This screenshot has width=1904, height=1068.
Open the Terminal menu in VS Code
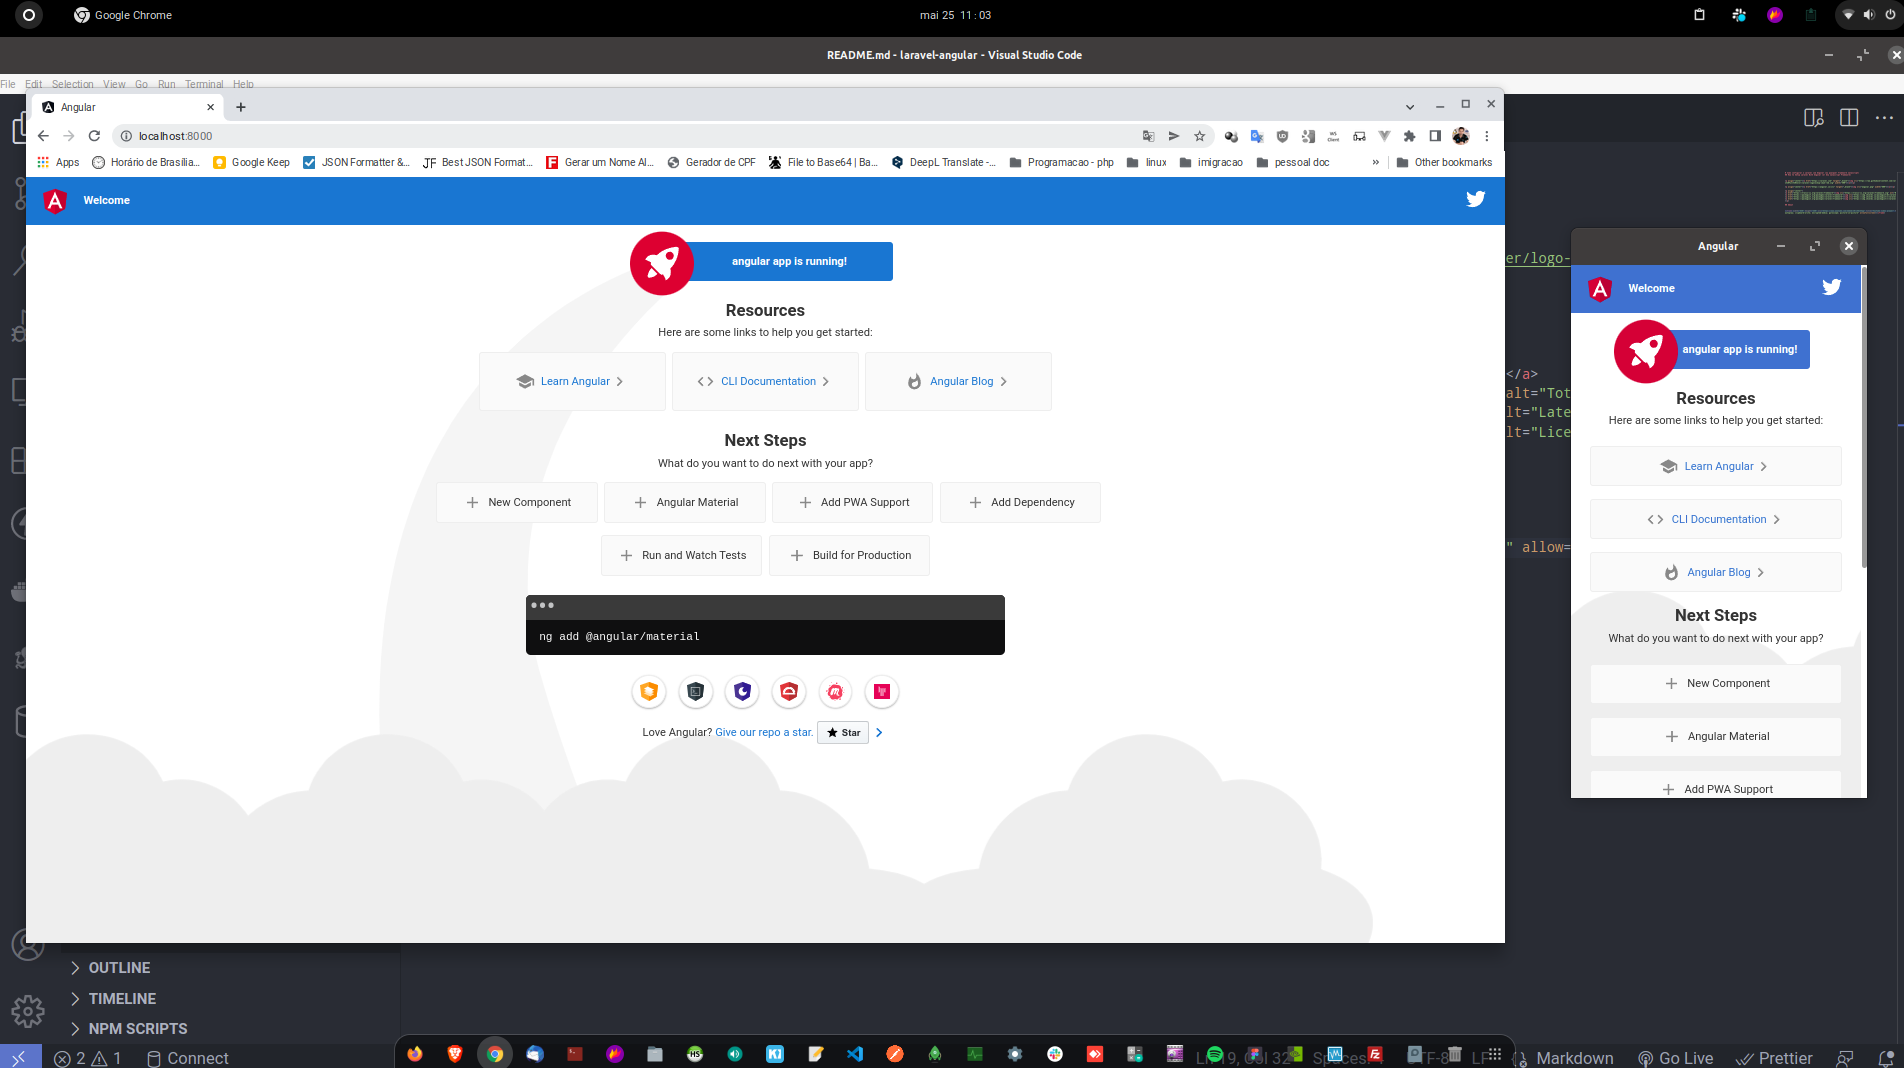(x=204, y=84)
